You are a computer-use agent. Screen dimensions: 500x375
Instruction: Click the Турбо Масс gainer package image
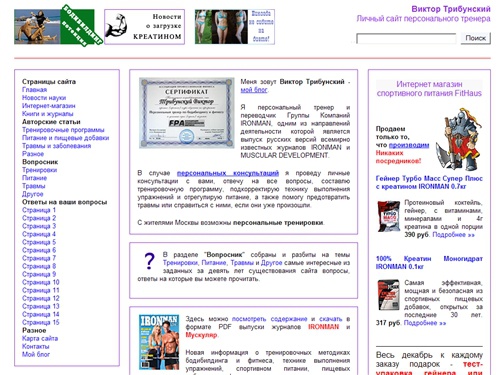[389, 216]
